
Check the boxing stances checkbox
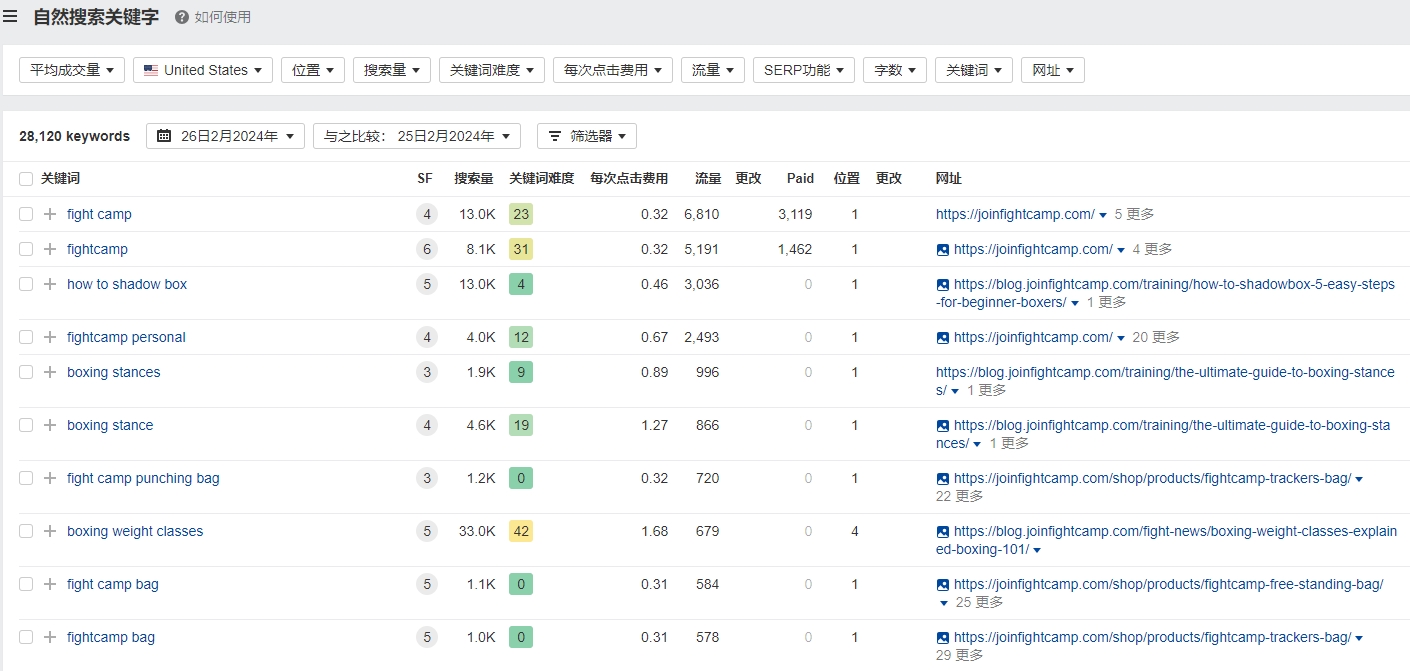click(x=26, y=372)
